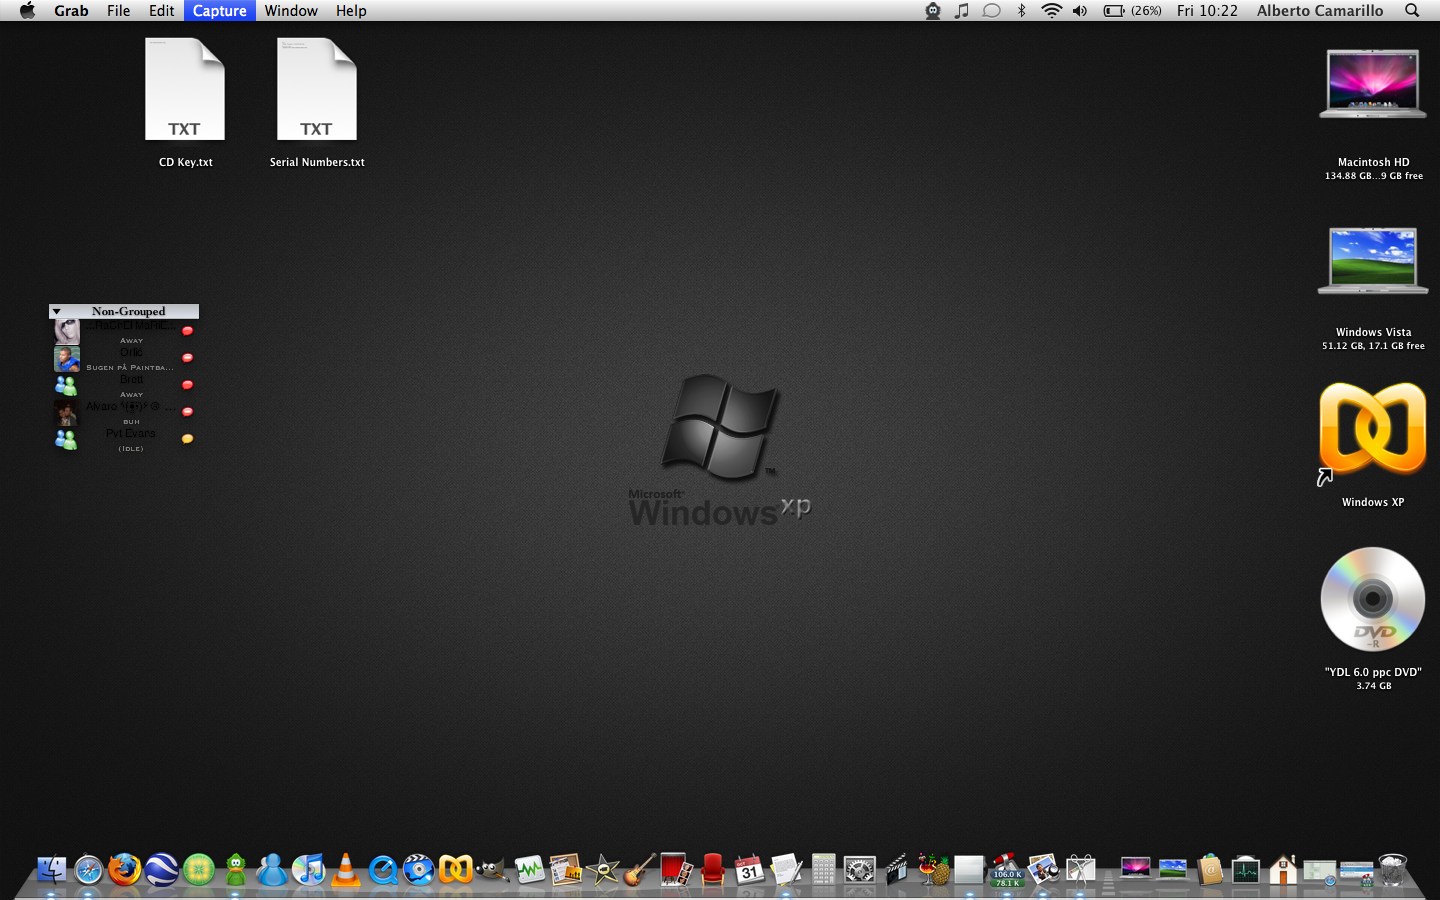Launch Preview from the Dock
This screenshot has width=1440, height=900.
(x=1043, y=870)
